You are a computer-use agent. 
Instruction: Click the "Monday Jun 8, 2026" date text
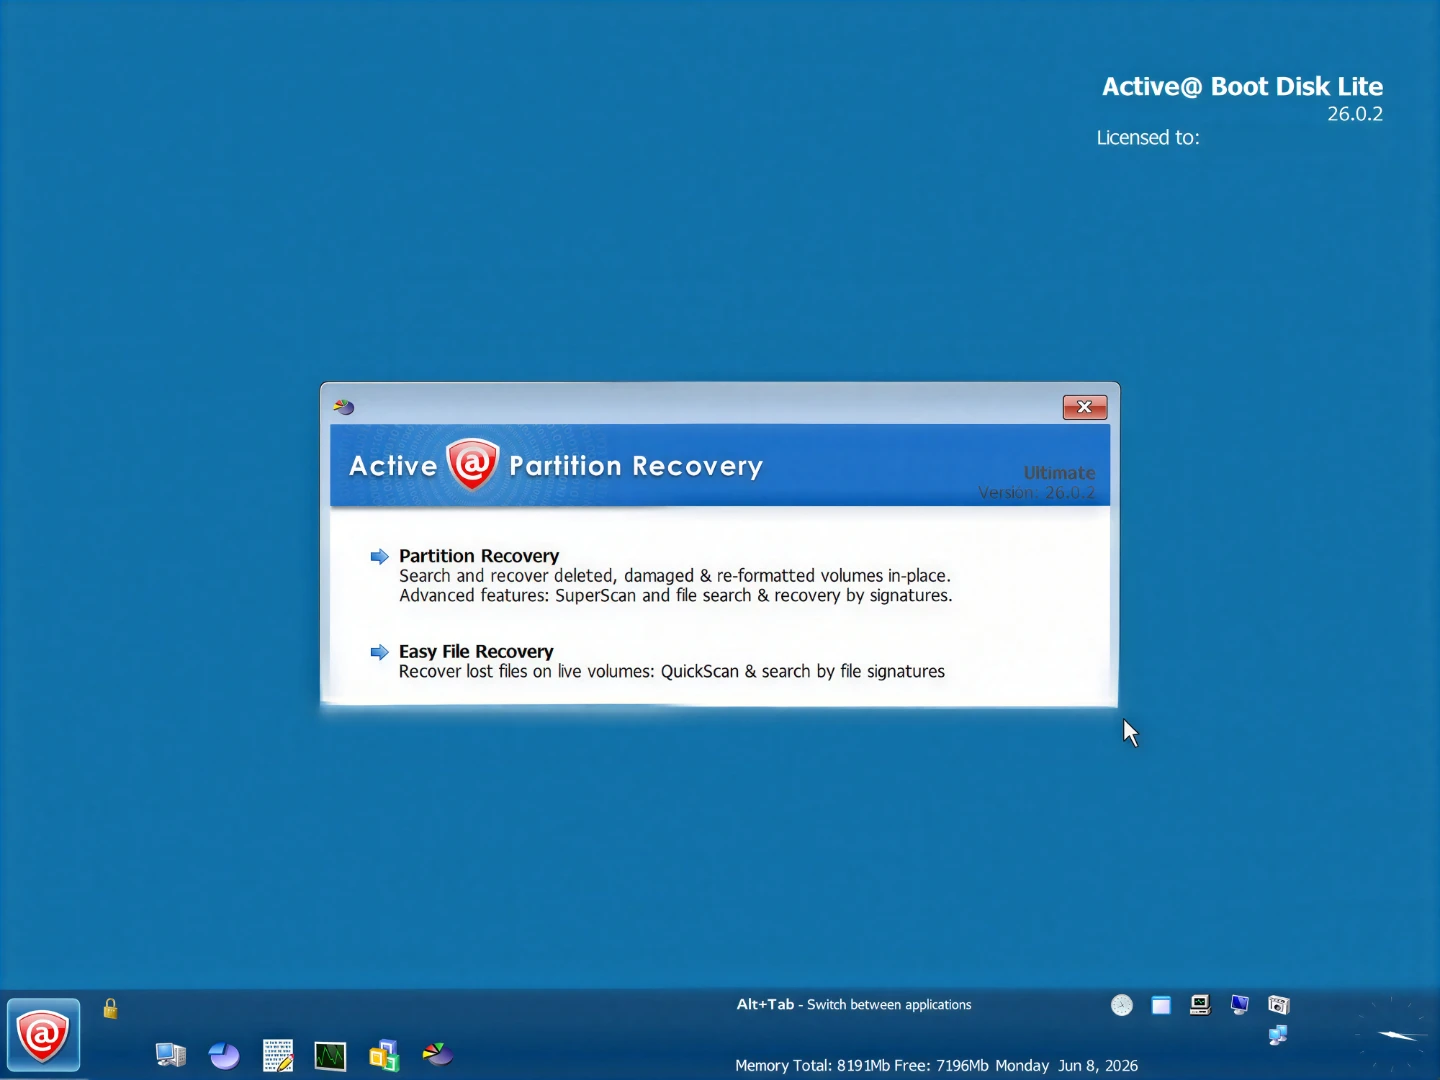click(1066, 1066)
